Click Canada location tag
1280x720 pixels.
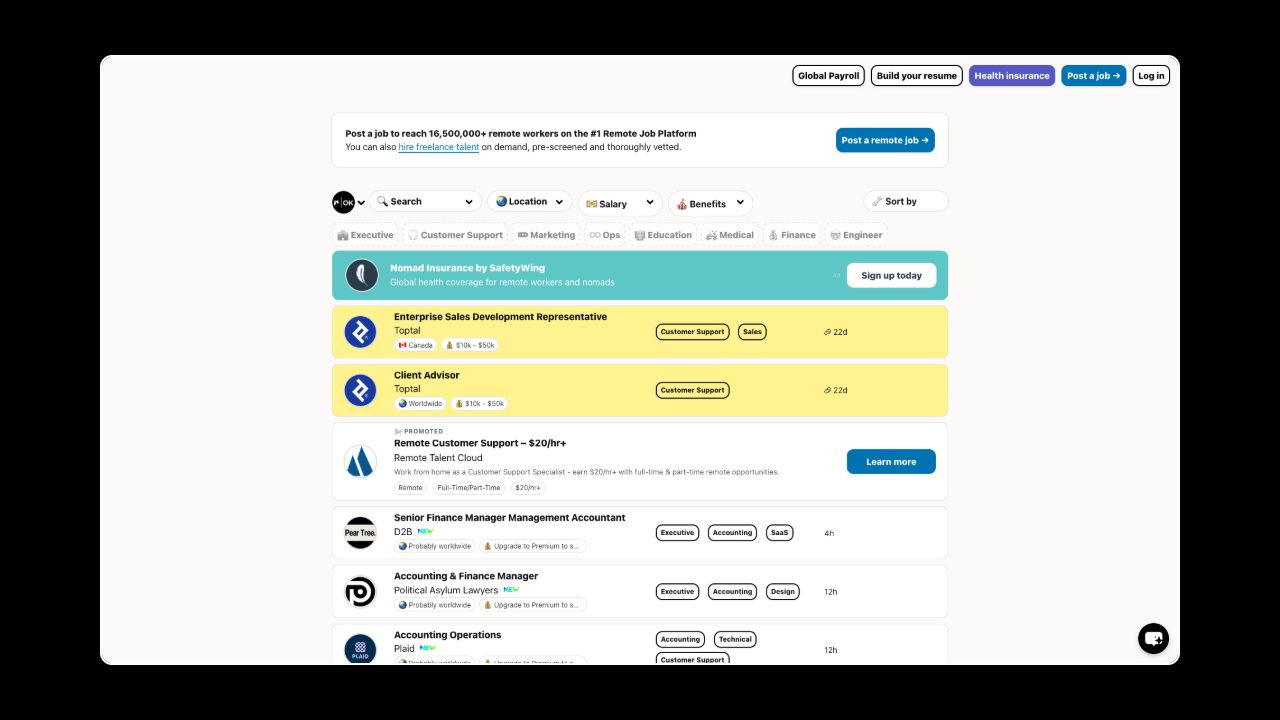(416, 345)
